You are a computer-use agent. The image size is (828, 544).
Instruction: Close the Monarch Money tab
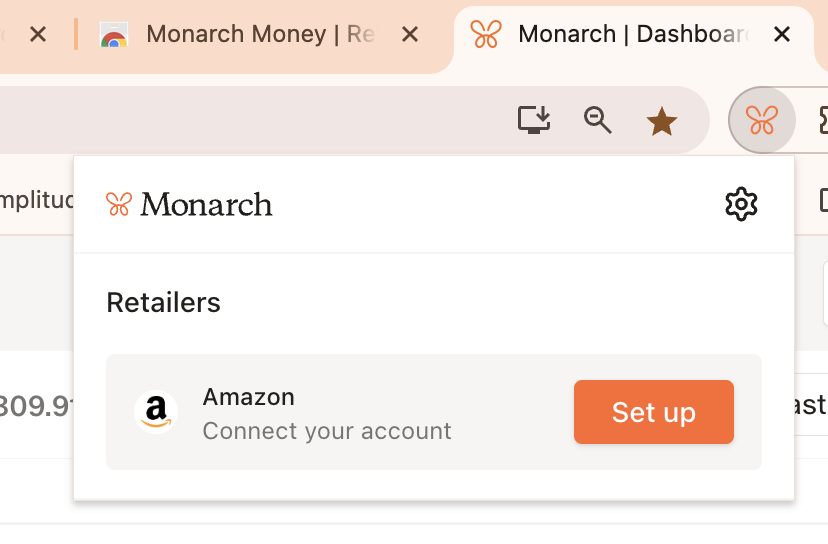(410, 35)
